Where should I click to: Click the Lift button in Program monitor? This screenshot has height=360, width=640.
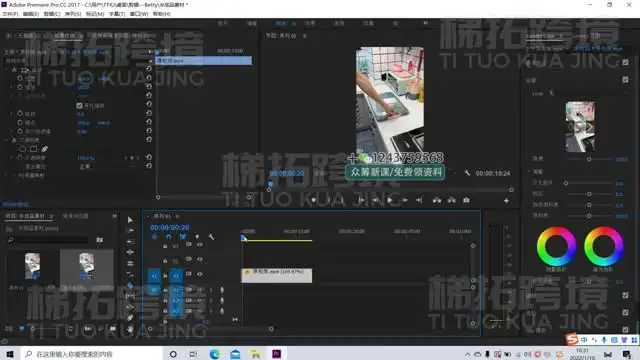437,200
